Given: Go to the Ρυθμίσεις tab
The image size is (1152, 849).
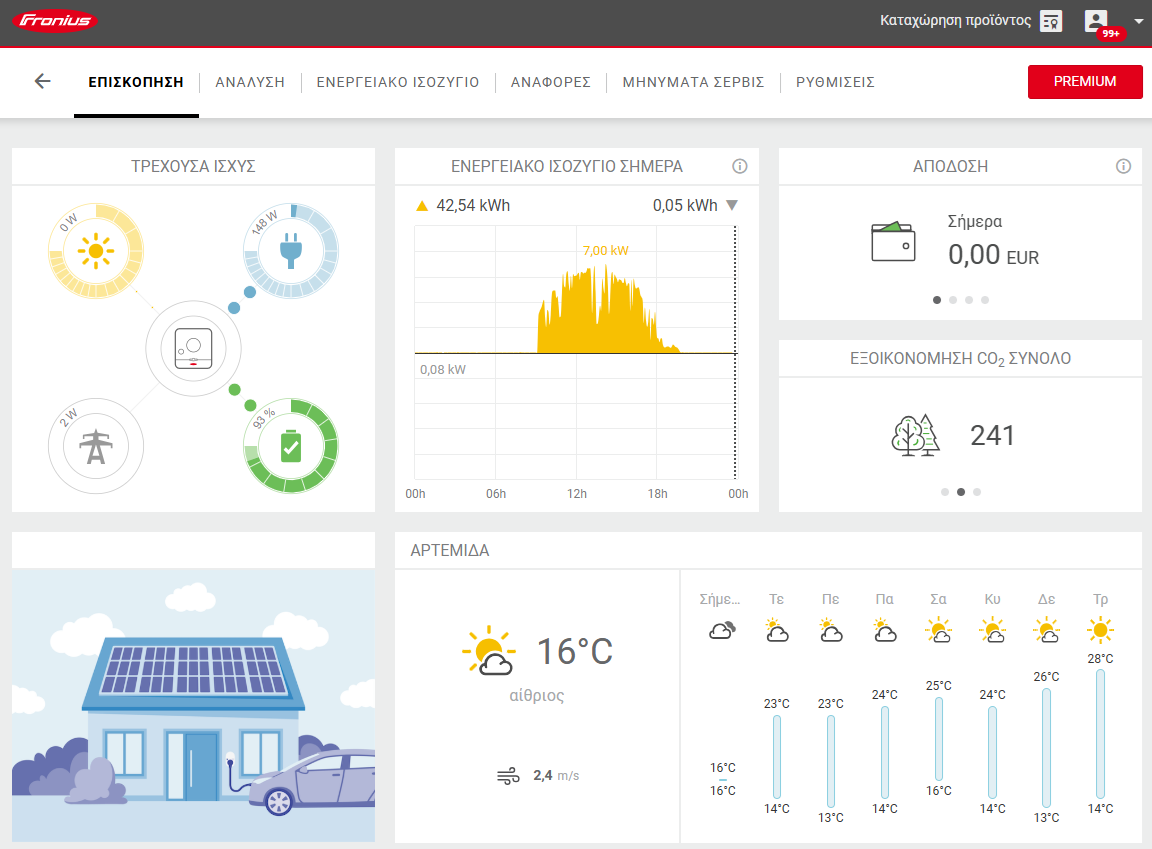Looking at the screenshot, I should tap(835, 82).
